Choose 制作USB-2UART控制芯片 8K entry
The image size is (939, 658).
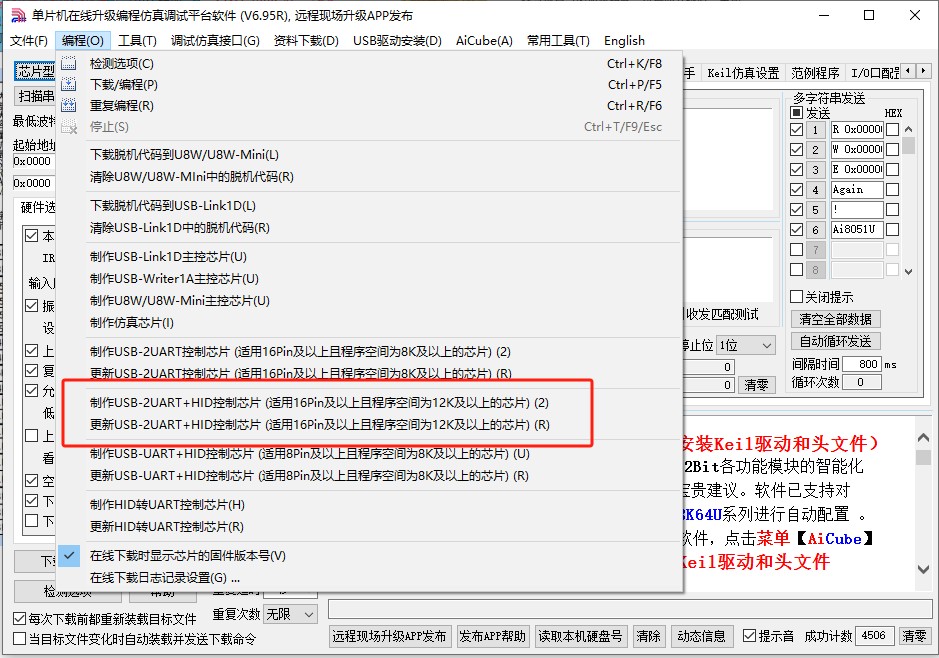pos(369,351)
